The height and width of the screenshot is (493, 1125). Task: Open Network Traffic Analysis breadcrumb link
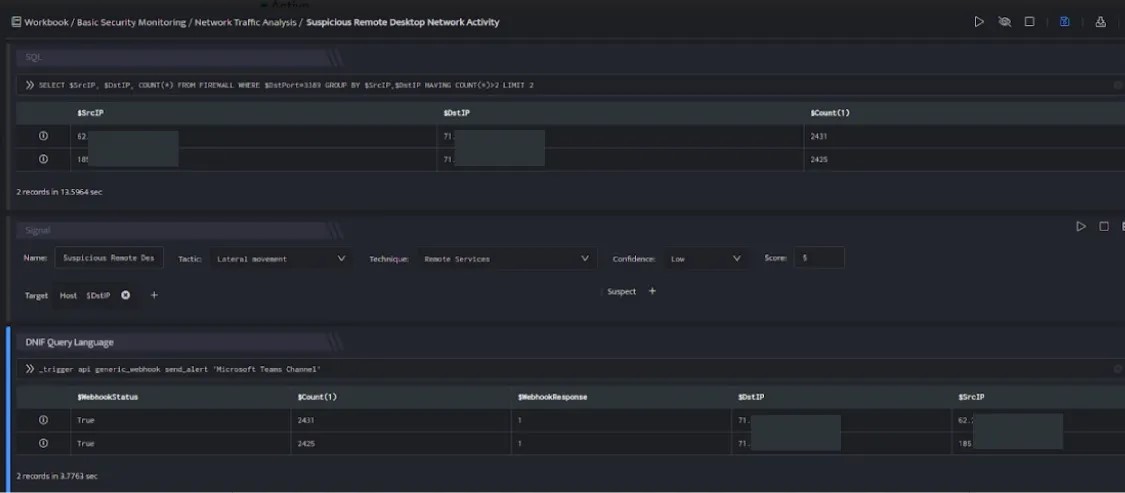(245, 22)
